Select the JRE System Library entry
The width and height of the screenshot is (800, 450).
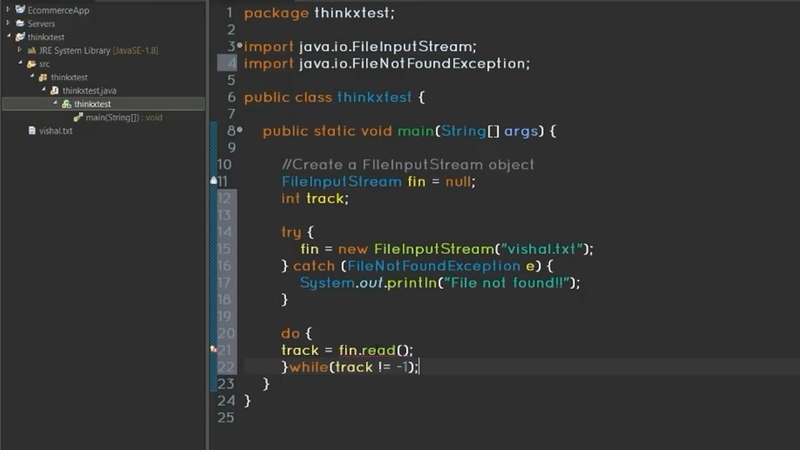(x=98, y=51)
